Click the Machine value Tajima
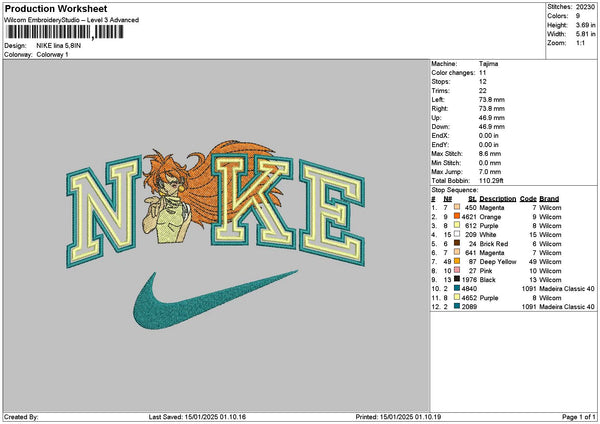This screenshot has width=600, height=424. (489, 64)
